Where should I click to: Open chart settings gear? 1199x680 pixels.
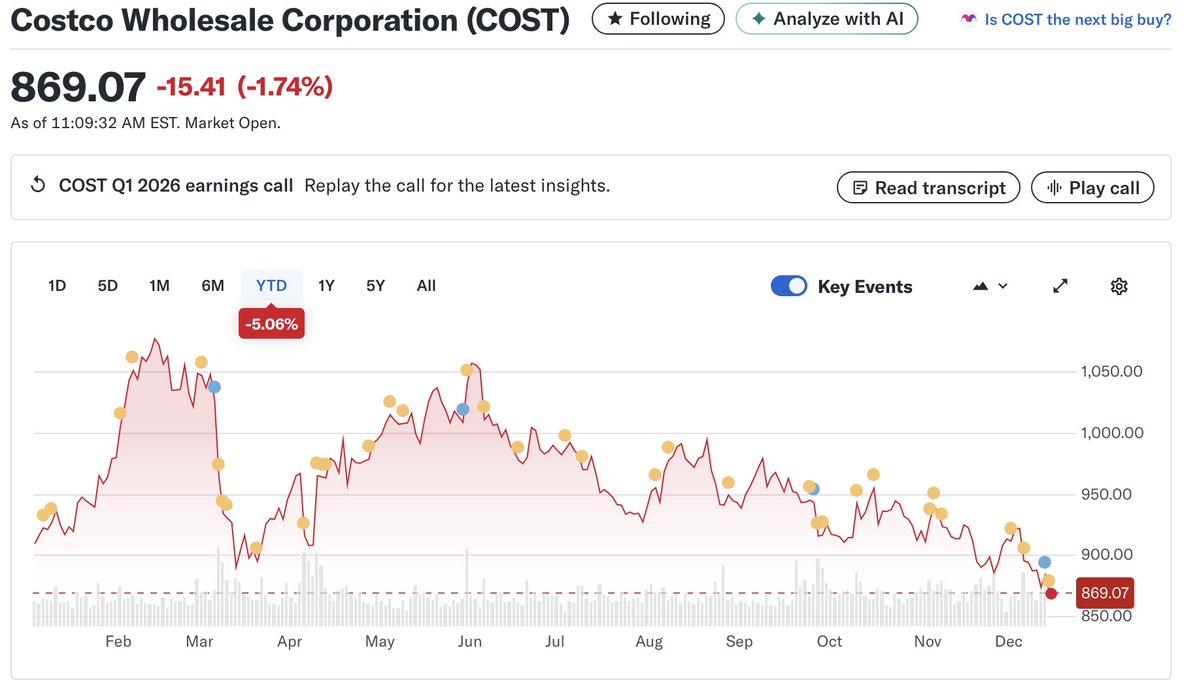(x=1119, y=286)
